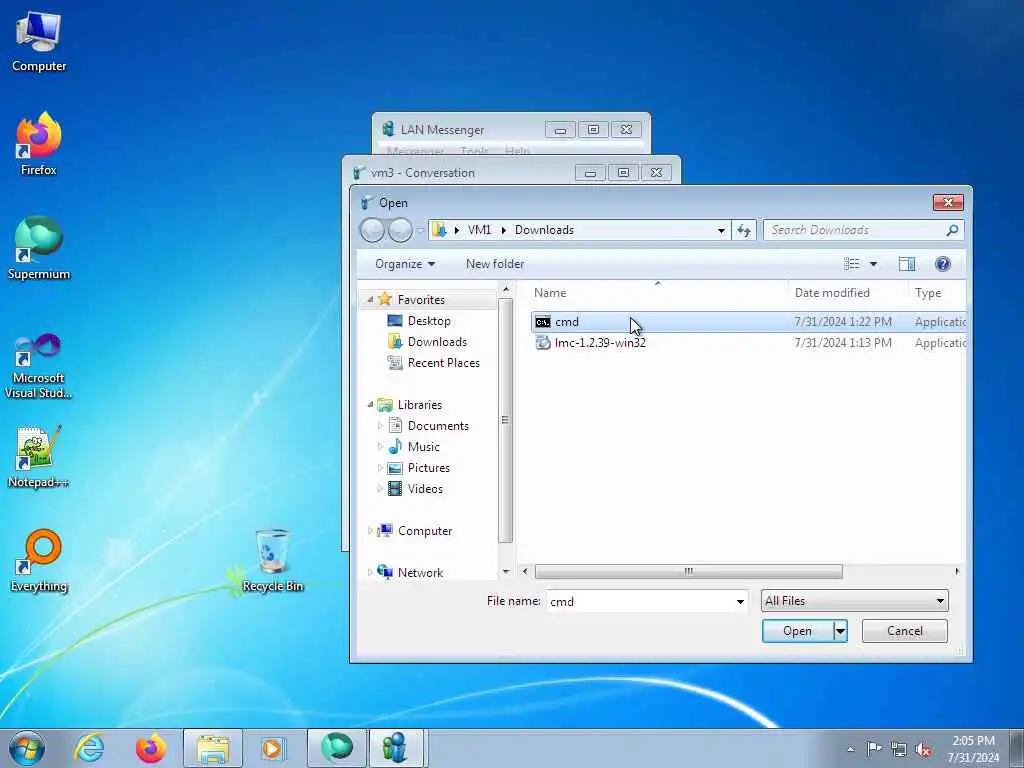
Task: Click the file list scroll right arrow
Action: 957,571
